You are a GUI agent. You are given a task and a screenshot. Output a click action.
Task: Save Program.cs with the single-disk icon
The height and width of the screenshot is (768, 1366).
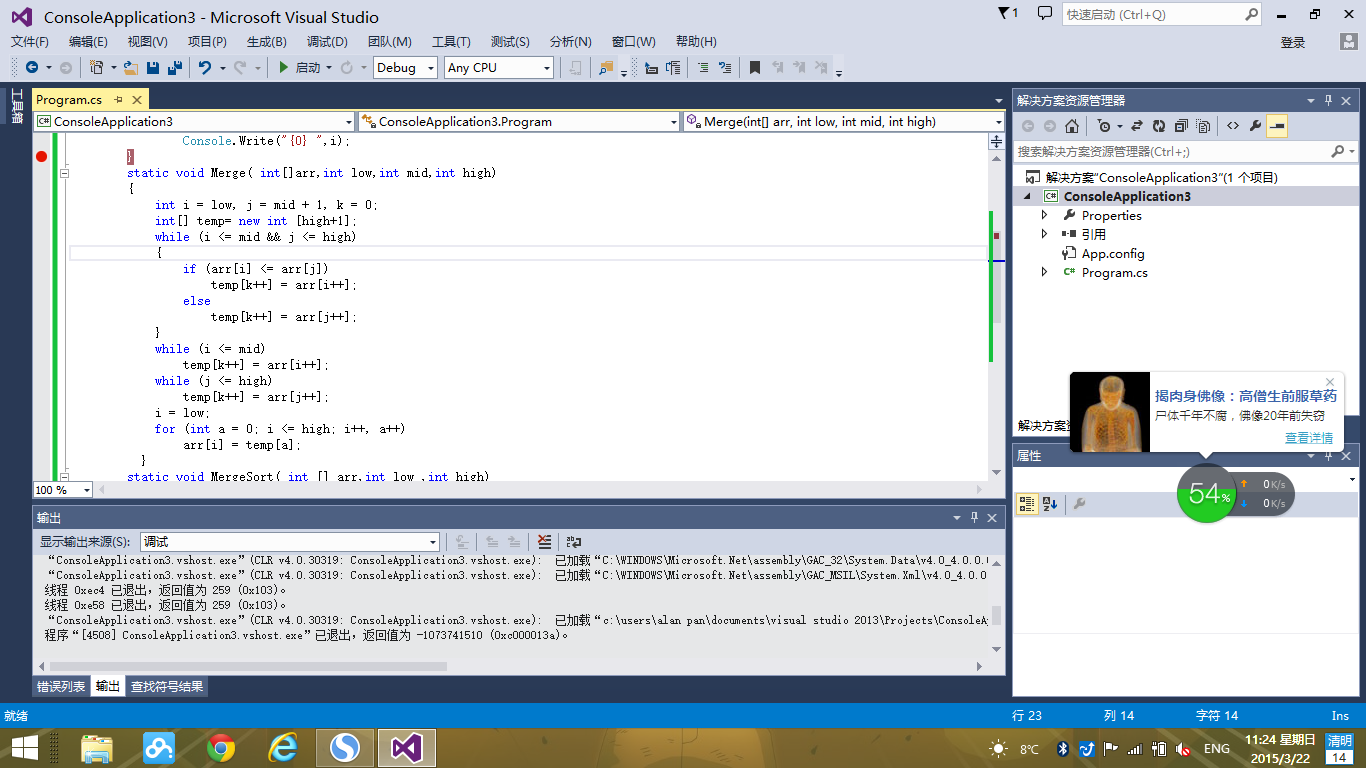(153, 68)
